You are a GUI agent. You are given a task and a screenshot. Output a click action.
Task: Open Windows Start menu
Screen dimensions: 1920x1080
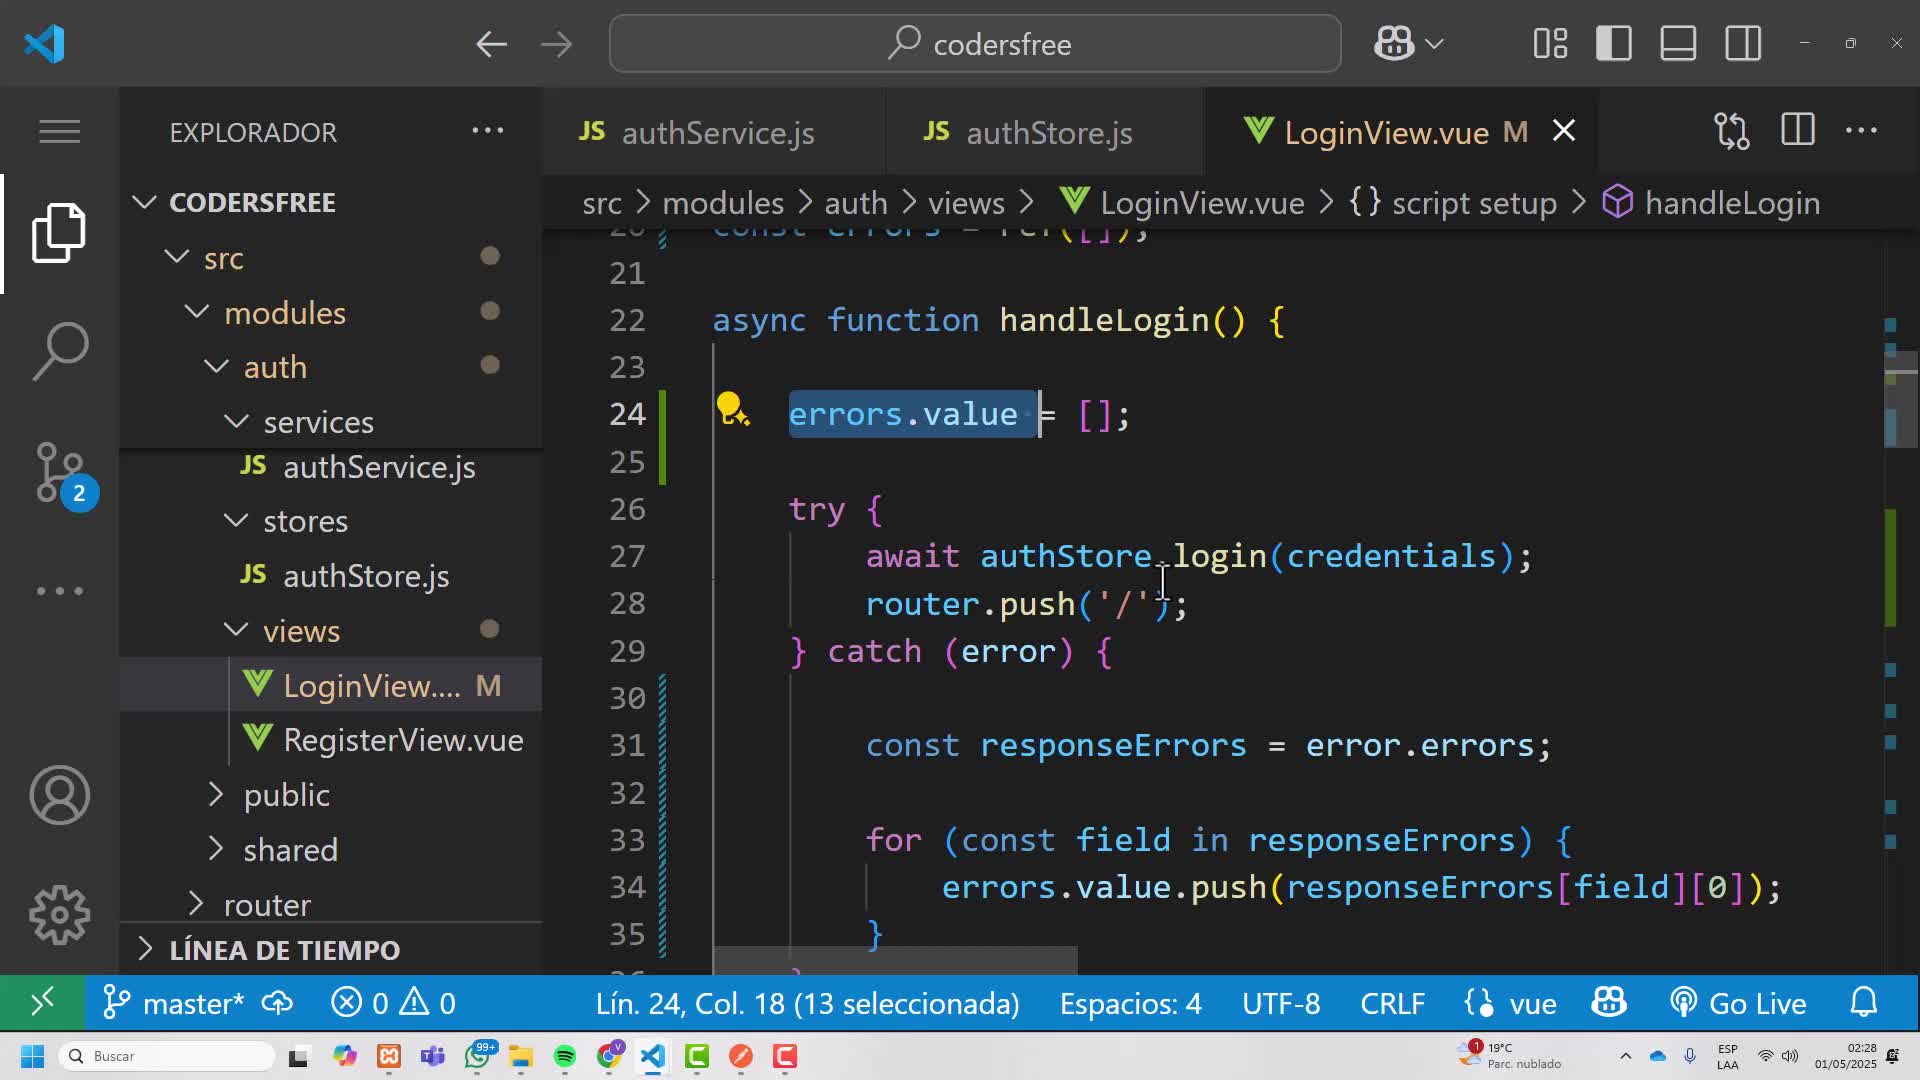point(32,1056)
